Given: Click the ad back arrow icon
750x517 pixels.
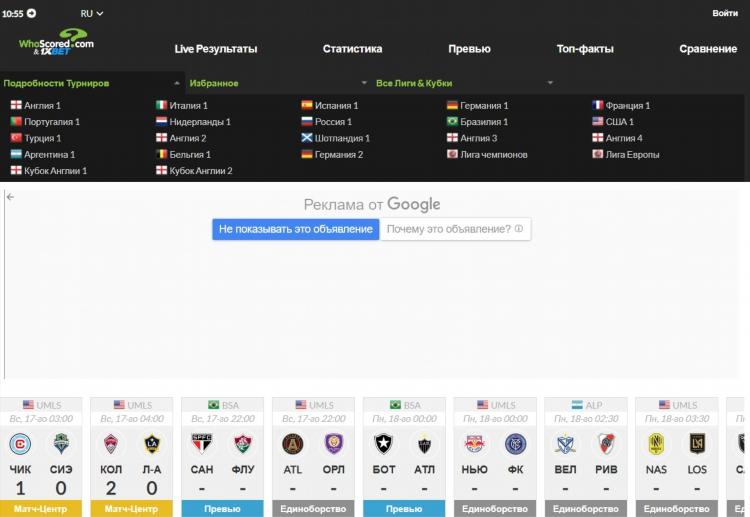Looking at the screenshot, I should pyautogui.click(x=11, y=197).
